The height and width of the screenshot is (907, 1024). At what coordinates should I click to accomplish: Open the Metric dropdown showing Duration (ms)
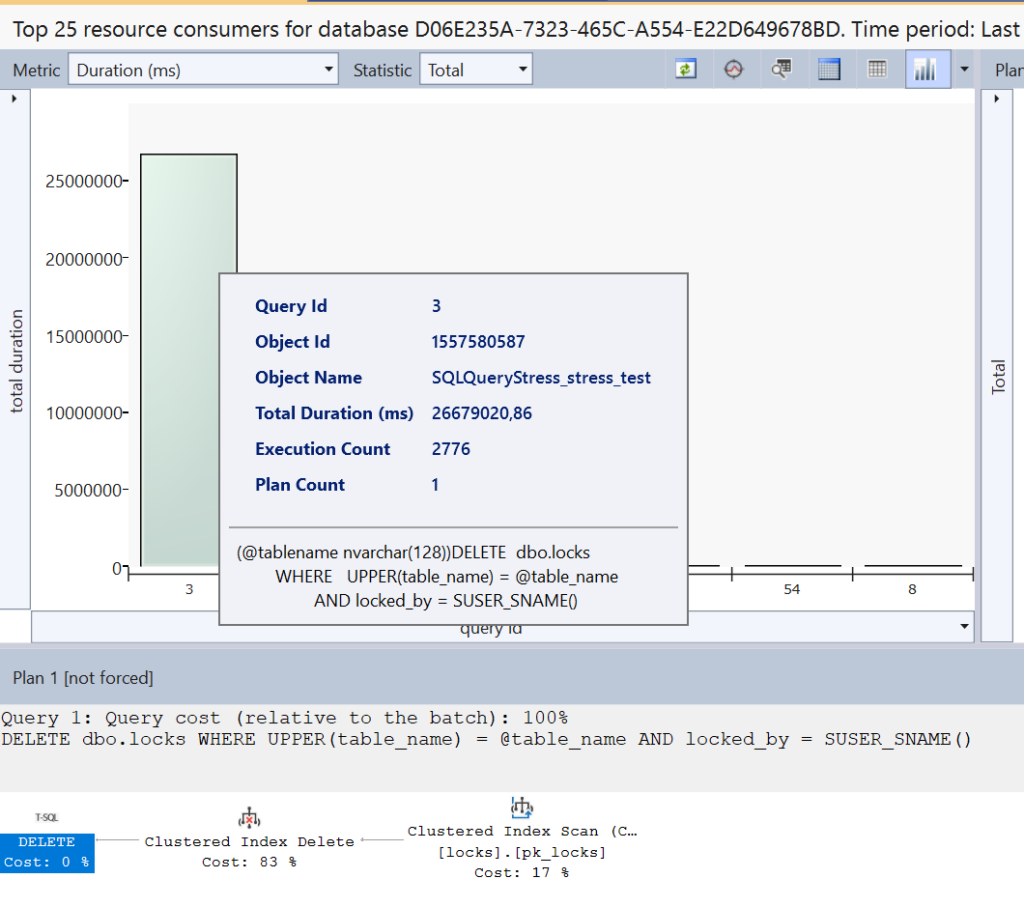(x=203, y=70)
